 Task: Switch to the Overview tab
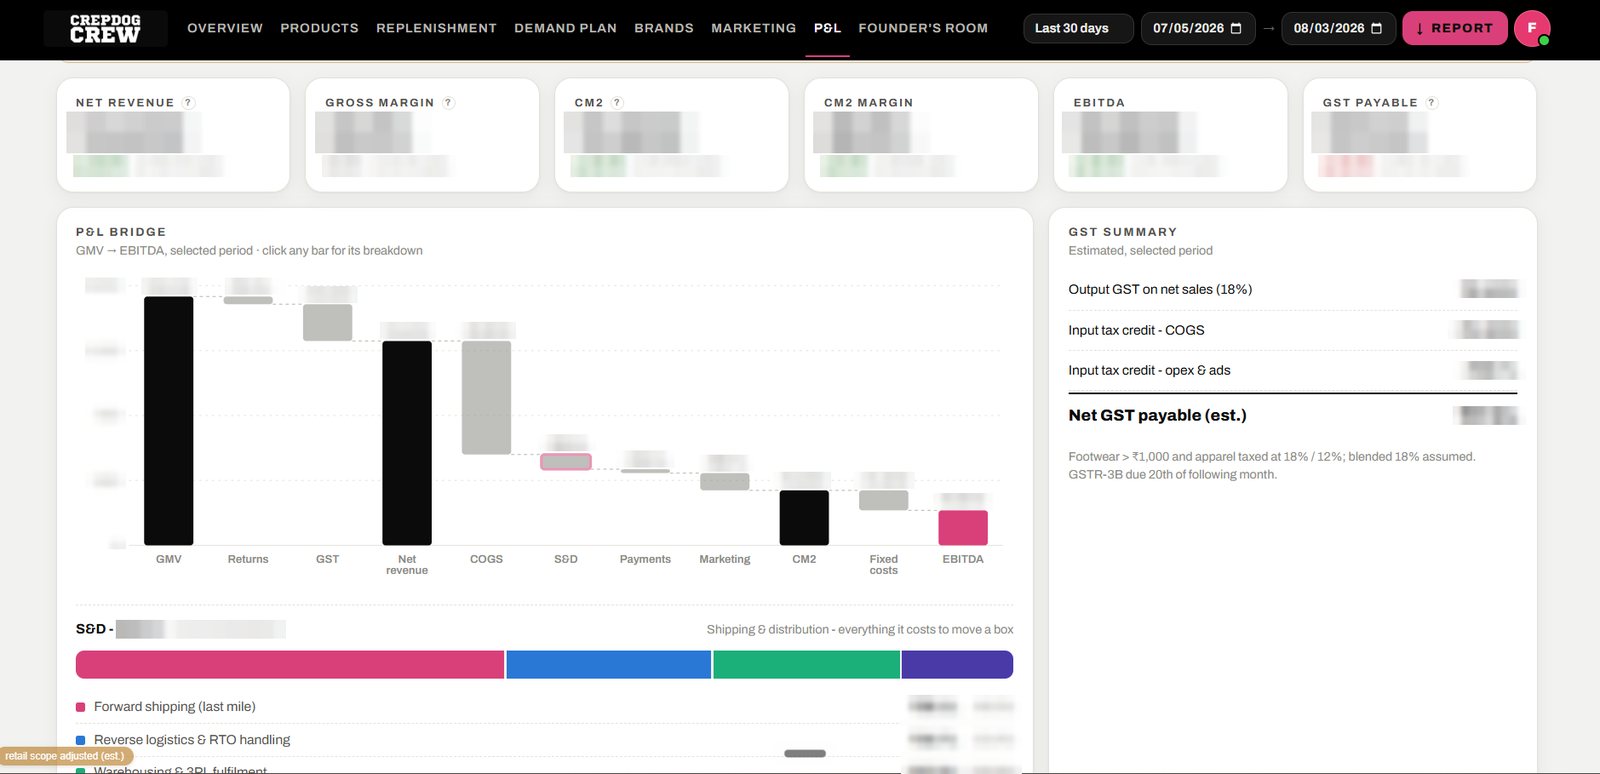[225, 28]
